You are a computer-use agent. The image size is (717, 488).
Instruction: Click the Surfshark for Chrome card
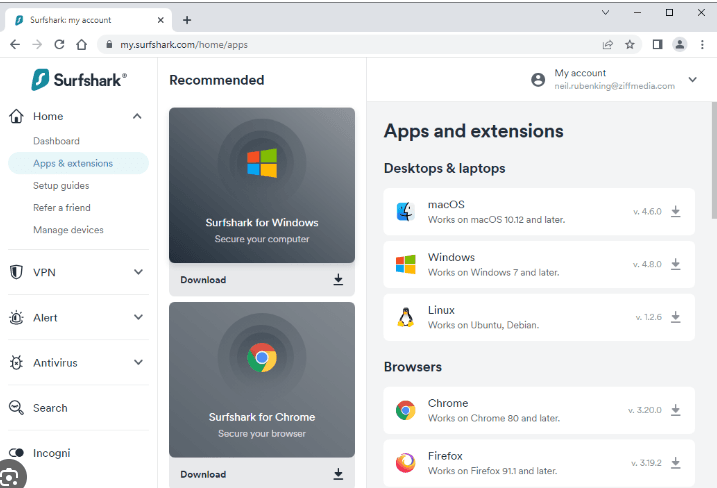(x=262, y=380)
